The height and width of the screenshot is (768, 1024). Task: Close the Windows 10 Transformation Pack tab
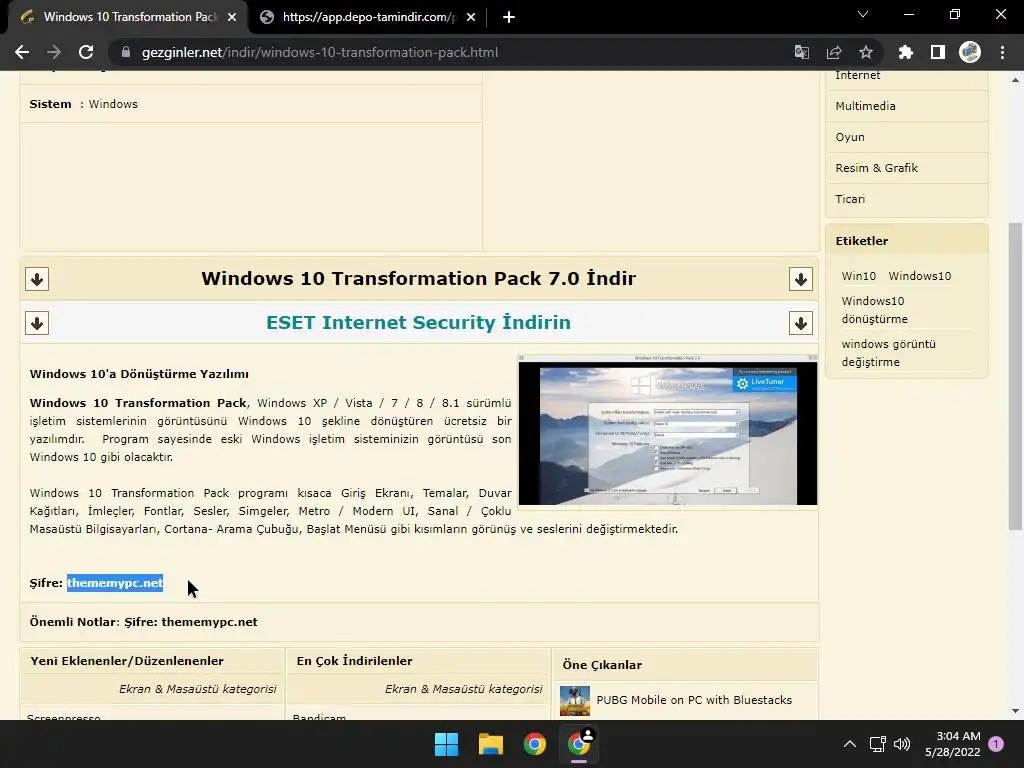pos(232,17)
